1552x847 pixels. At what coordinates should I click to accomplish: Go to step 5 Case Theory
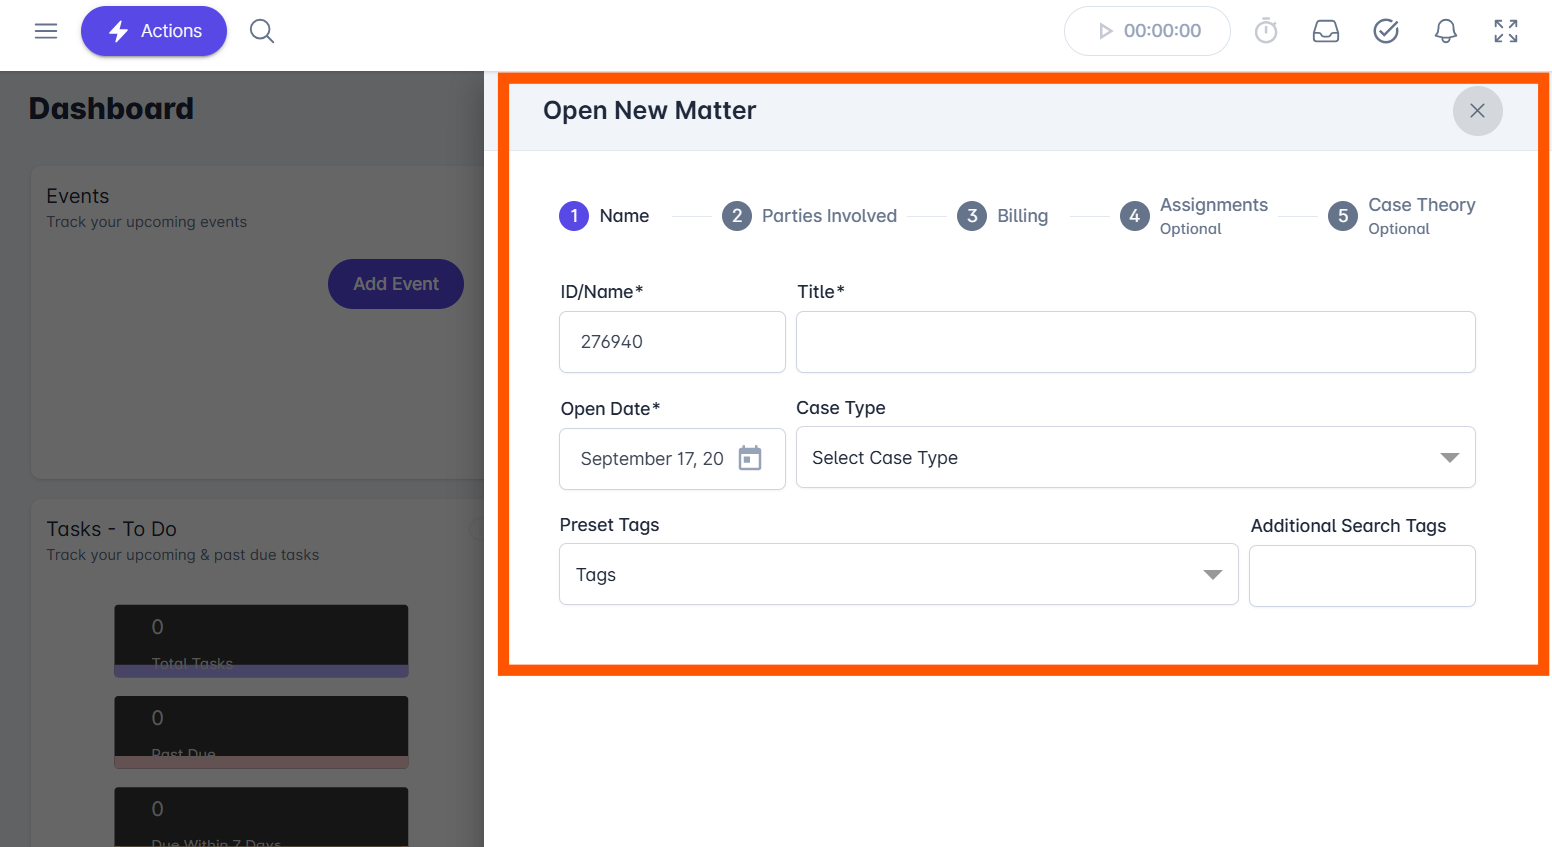point(1402,216)
